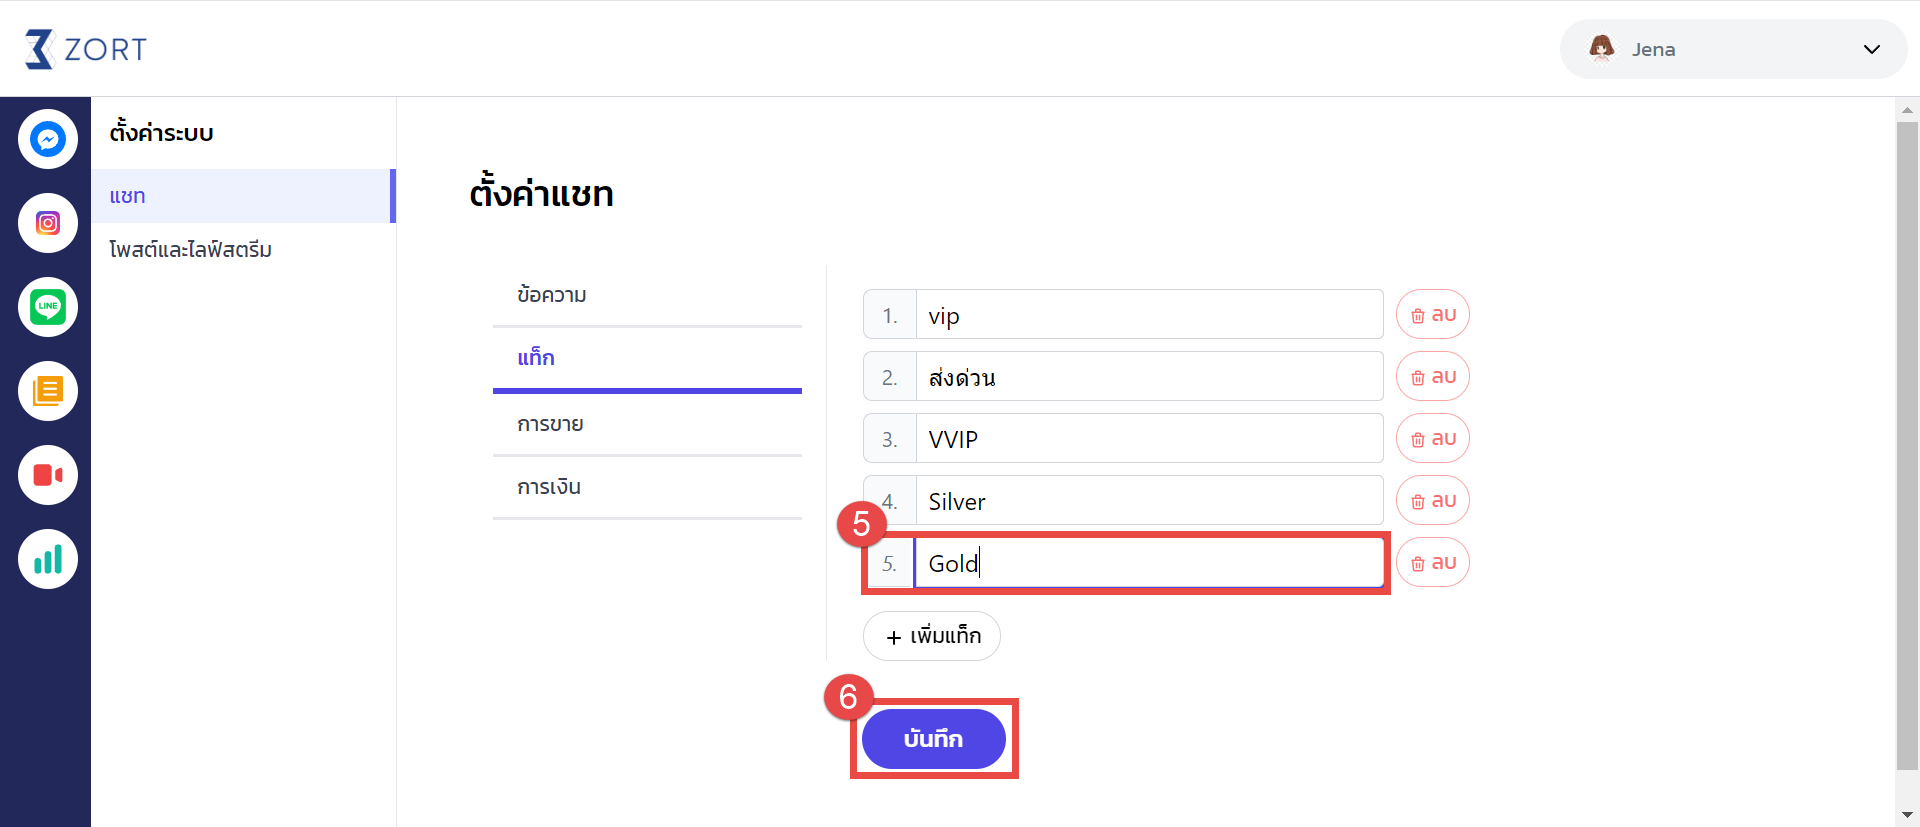Save changes with the บันทึก button
This screenshot has width=1920, height=827.
[x=934, y=739]
